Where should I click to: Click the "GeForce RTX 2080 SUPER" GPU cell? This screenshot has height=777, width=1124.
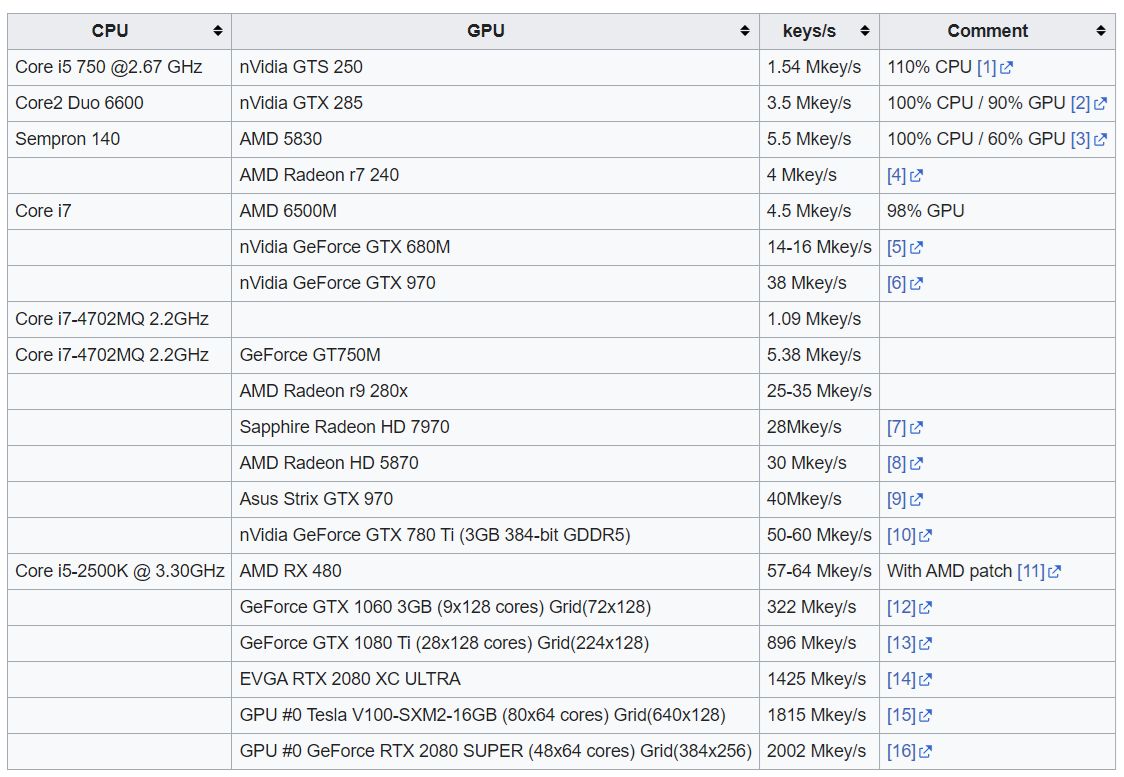495,751
